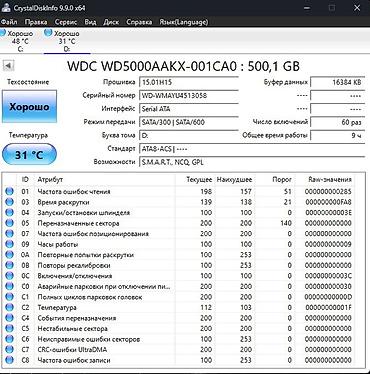370x374 pixels.
Task: Click the previous disk arrow button
Action: pos(8,65)
